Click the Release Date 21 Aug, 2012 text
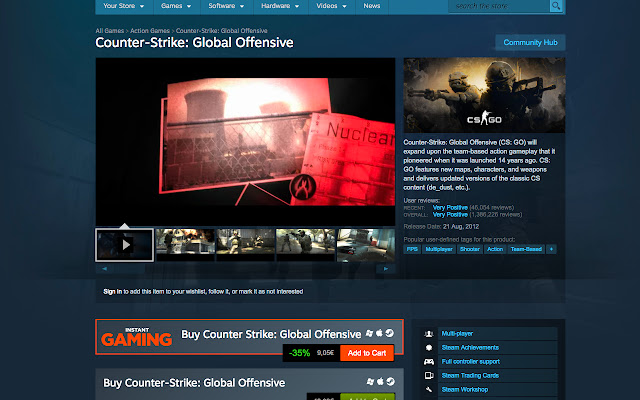Screen dimensions: 640x400 pyautogui.click(x=441, y=227)
